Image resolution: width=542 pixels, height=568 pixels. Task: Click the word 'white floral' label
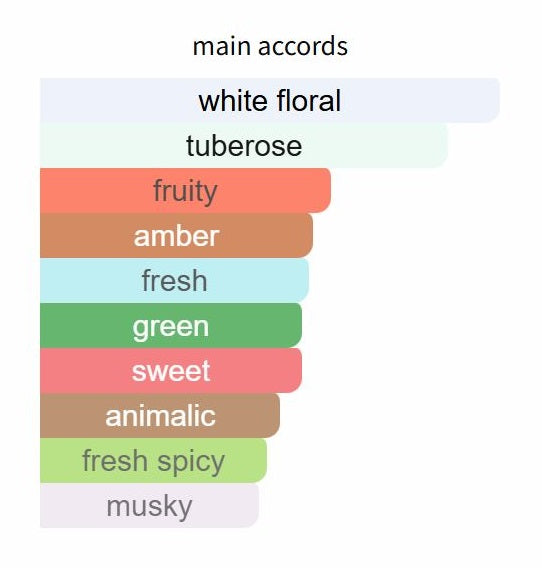pyautogui.click(x=270, y=101)
